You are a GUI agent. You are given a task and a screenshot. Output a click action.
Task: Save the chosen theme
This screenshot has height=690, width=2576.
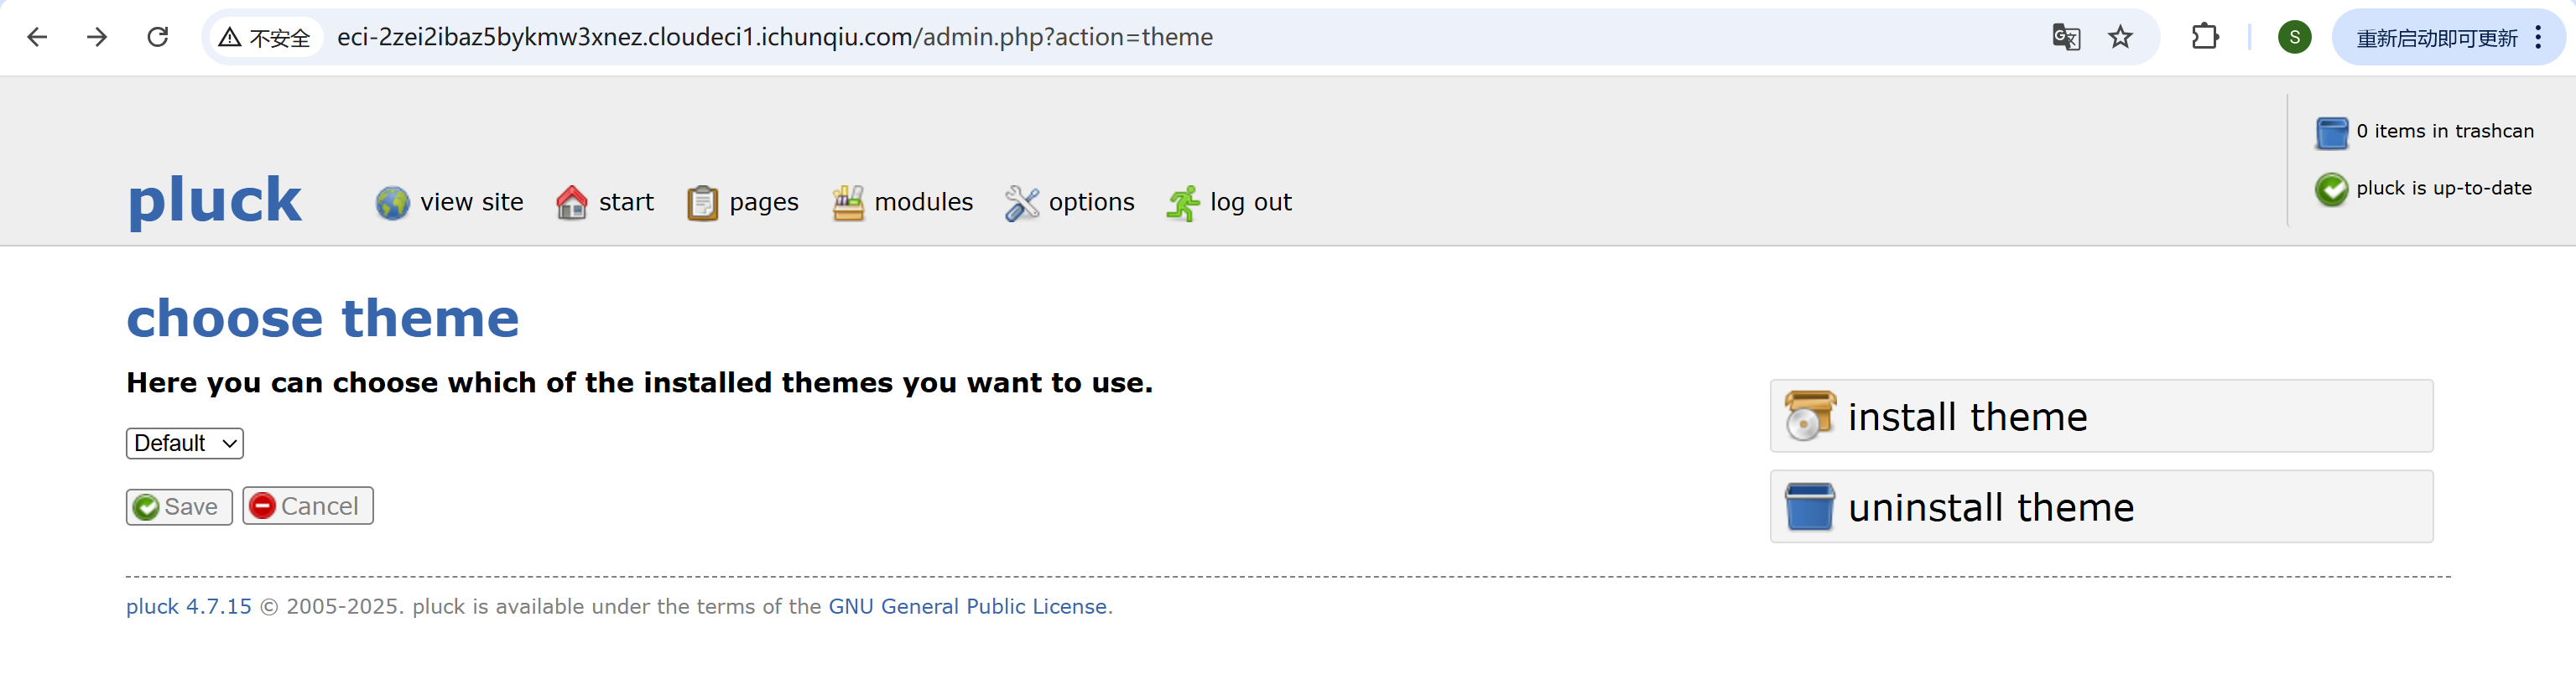pos(179,507)
